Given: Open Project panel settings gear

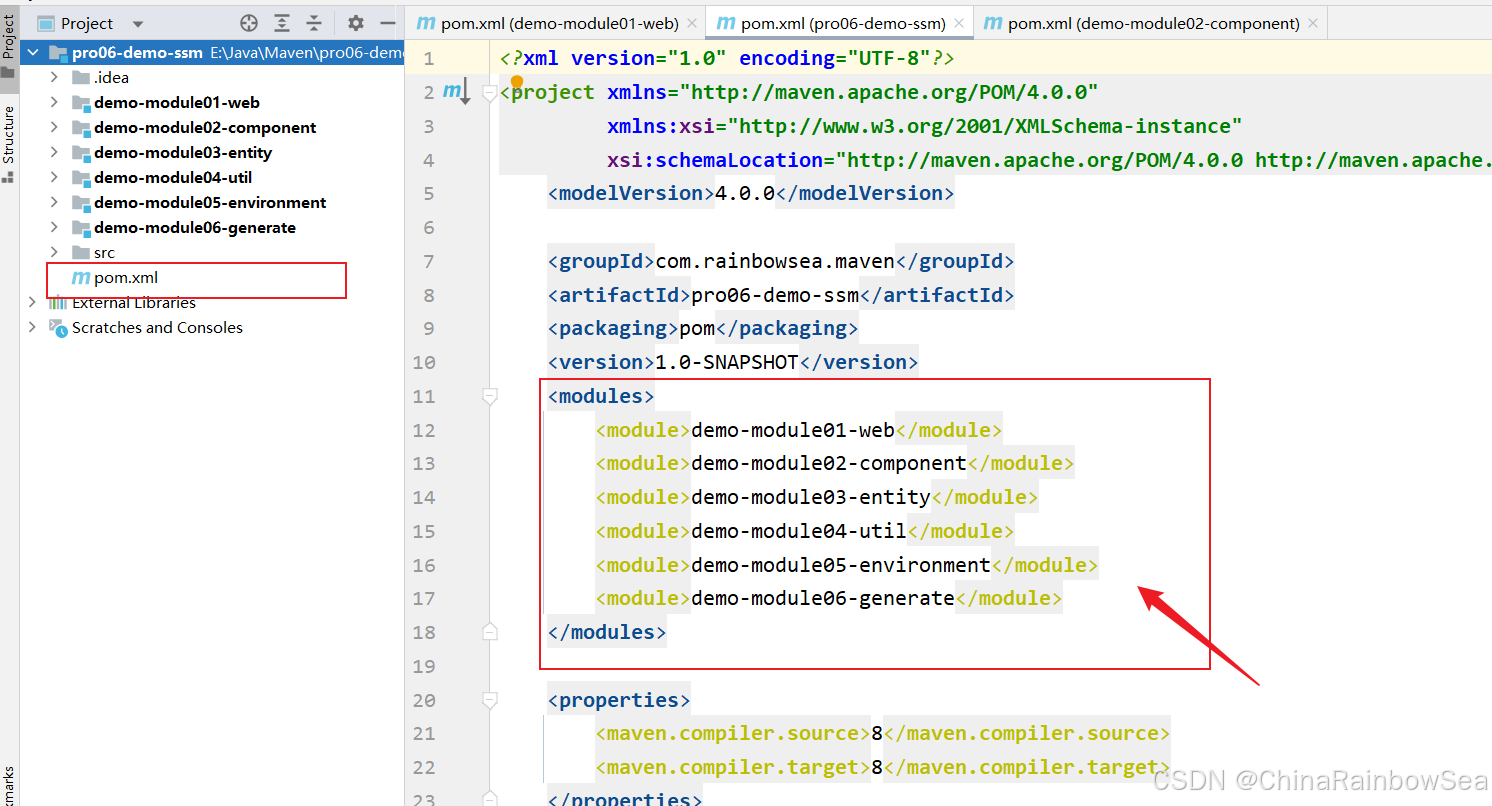Looking at the screenshot, I should 355,23.
